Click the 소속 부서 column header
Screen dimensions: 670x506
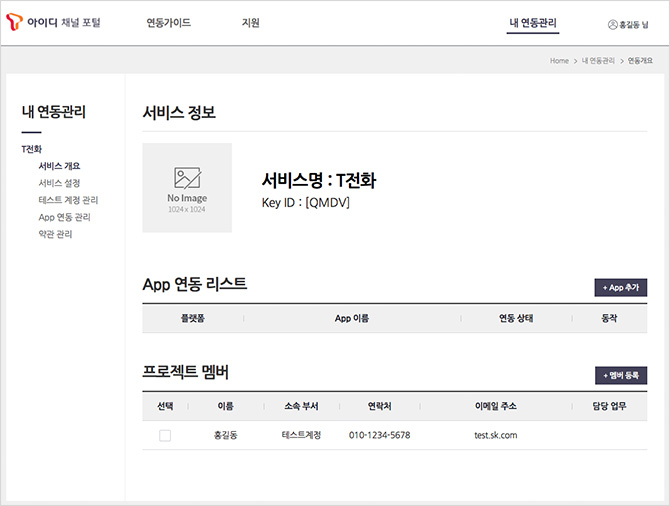click(x=301, y=406)
